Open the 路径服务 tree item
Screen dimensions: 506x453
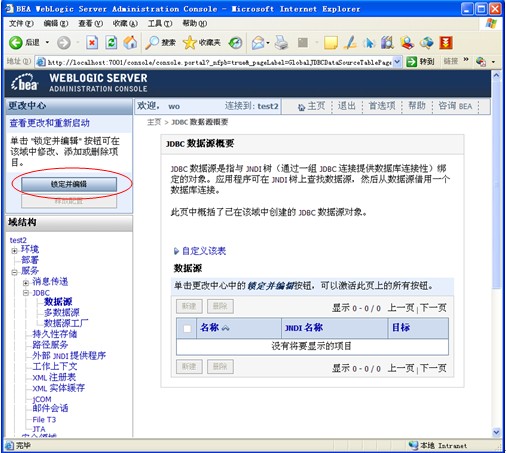coord(50,345)
